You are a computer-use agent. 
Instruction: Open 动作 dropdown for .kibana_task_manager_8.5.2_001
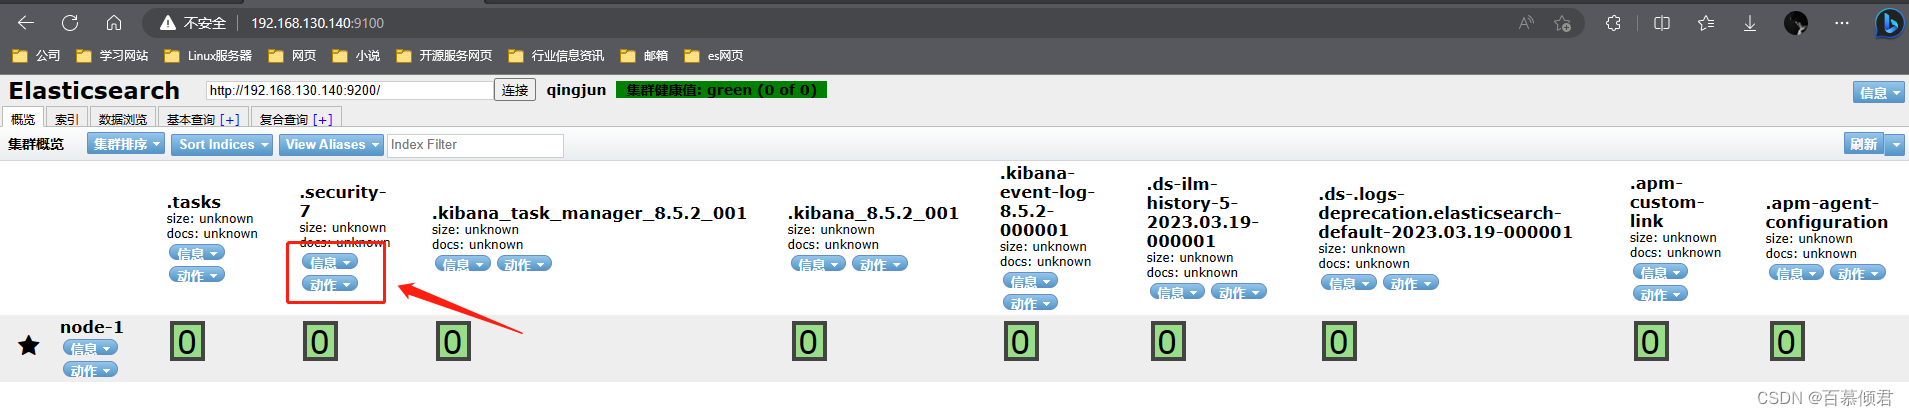coord(524,264)
